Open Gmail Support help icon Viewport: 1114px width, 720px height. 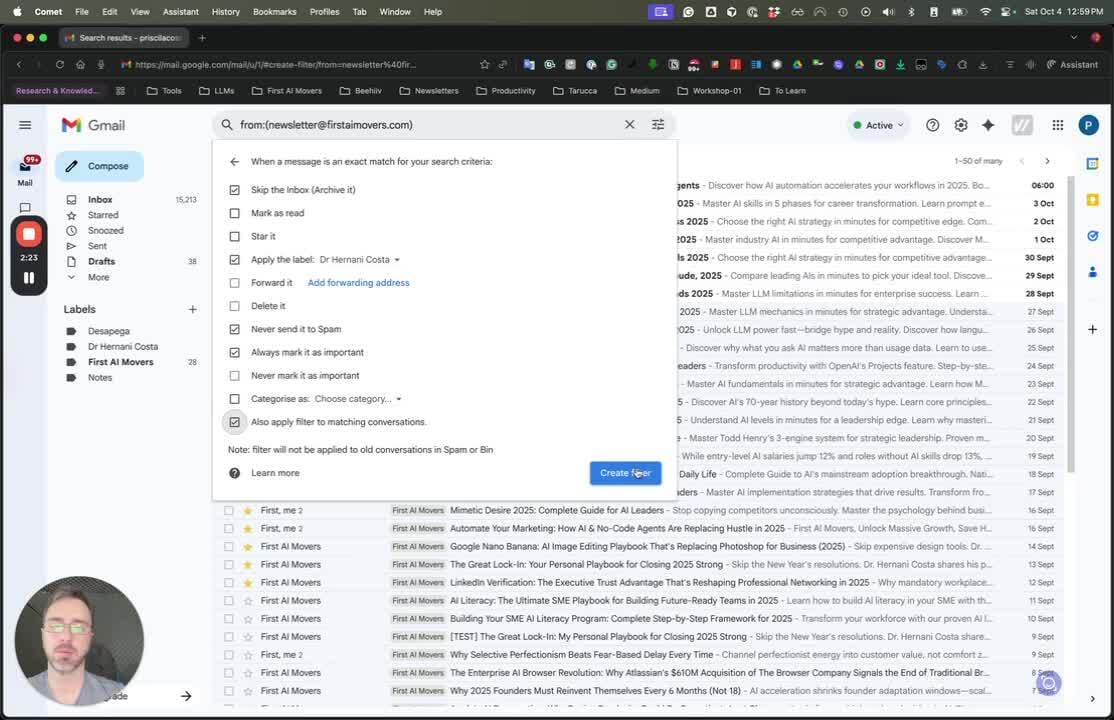coord(932,125)
